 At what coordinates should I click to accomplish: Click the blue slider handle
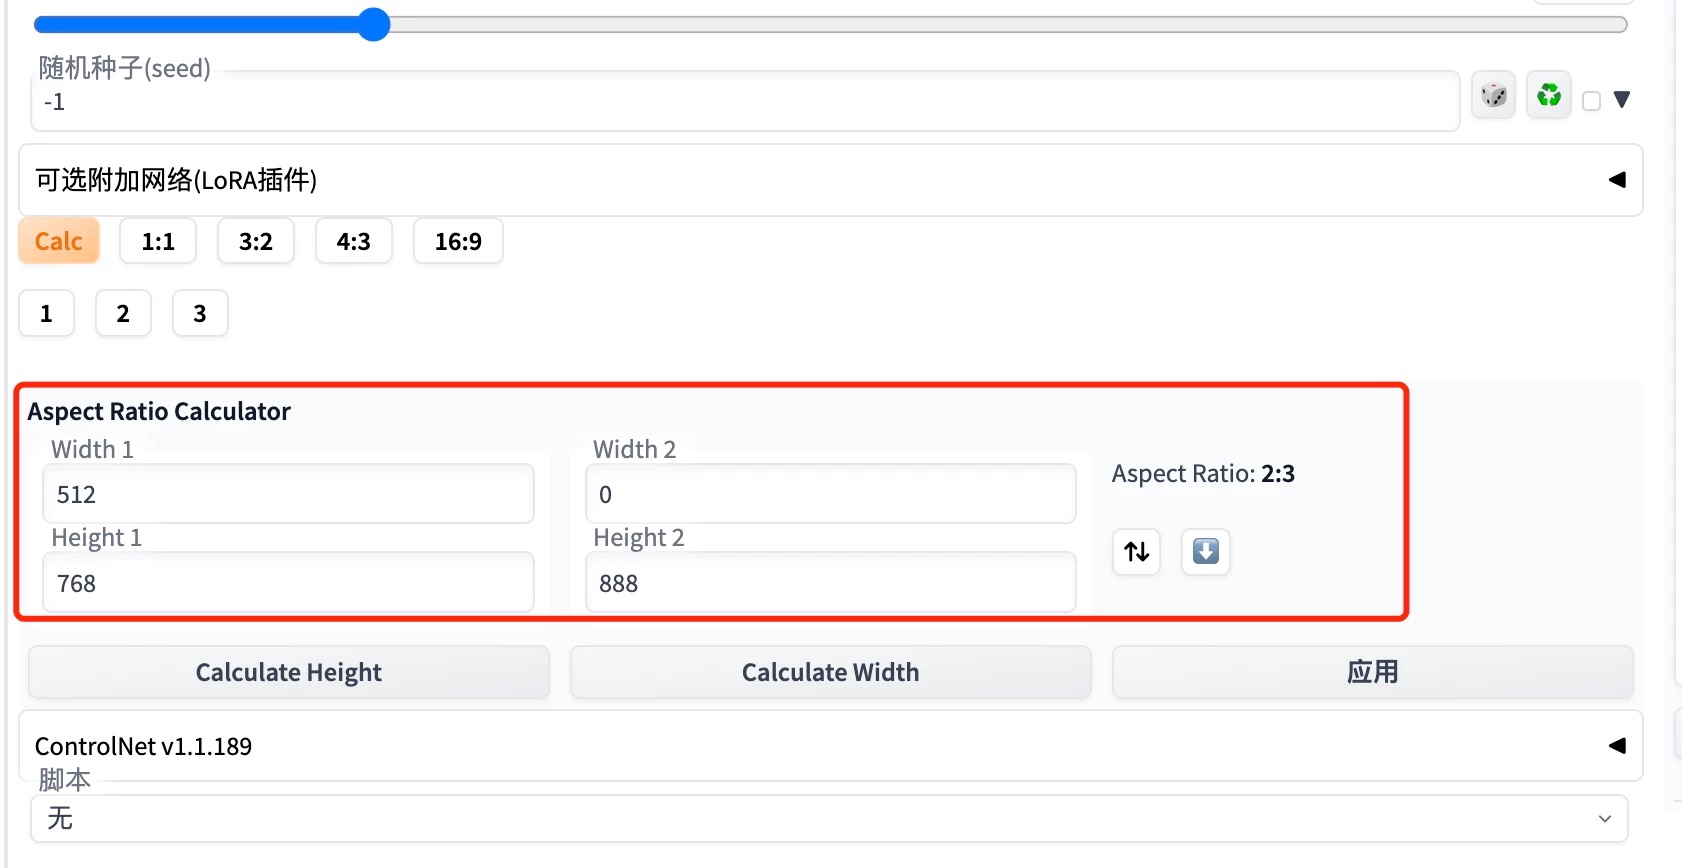pyautogui.click(x=373, y=24)
